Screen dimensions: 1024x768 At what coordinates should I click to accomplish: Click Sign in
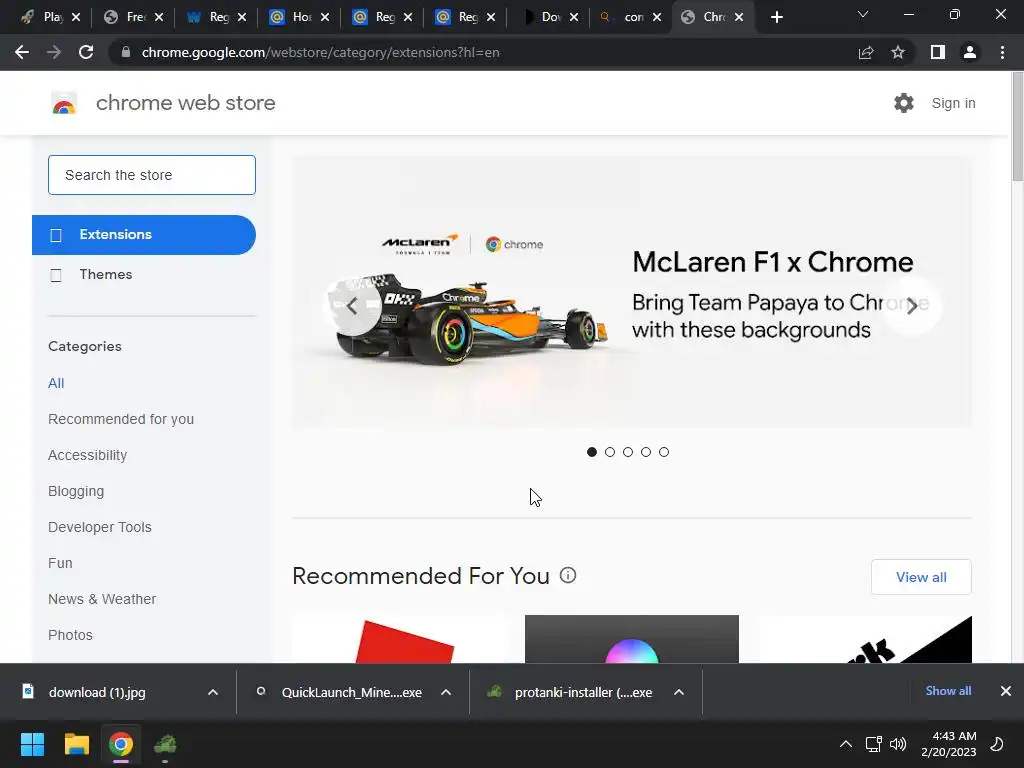[953, 103]
